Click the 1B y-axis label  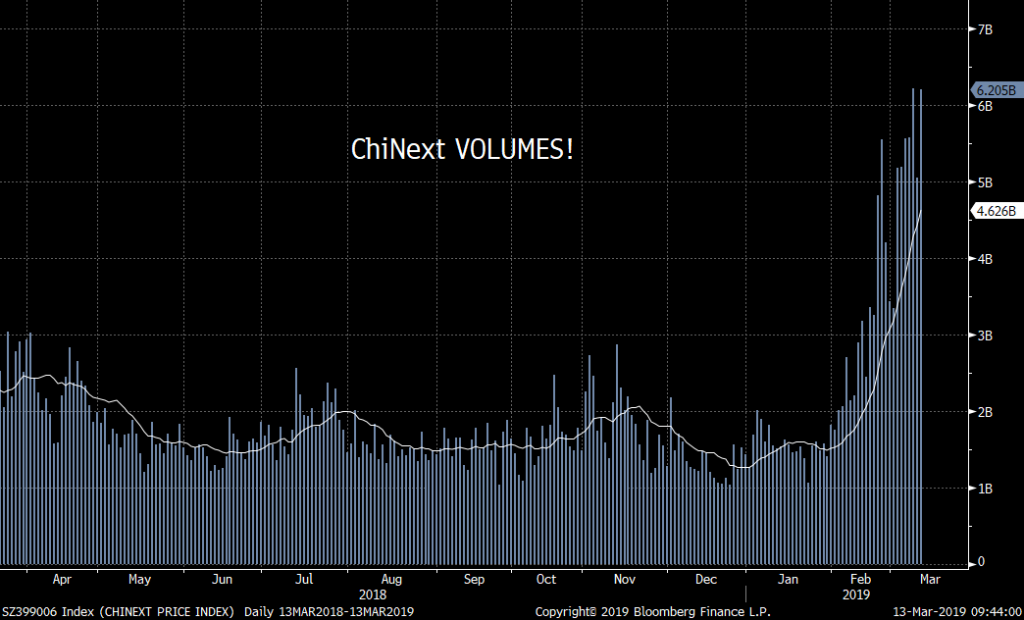pyautogui.click(x=985, y=488)
